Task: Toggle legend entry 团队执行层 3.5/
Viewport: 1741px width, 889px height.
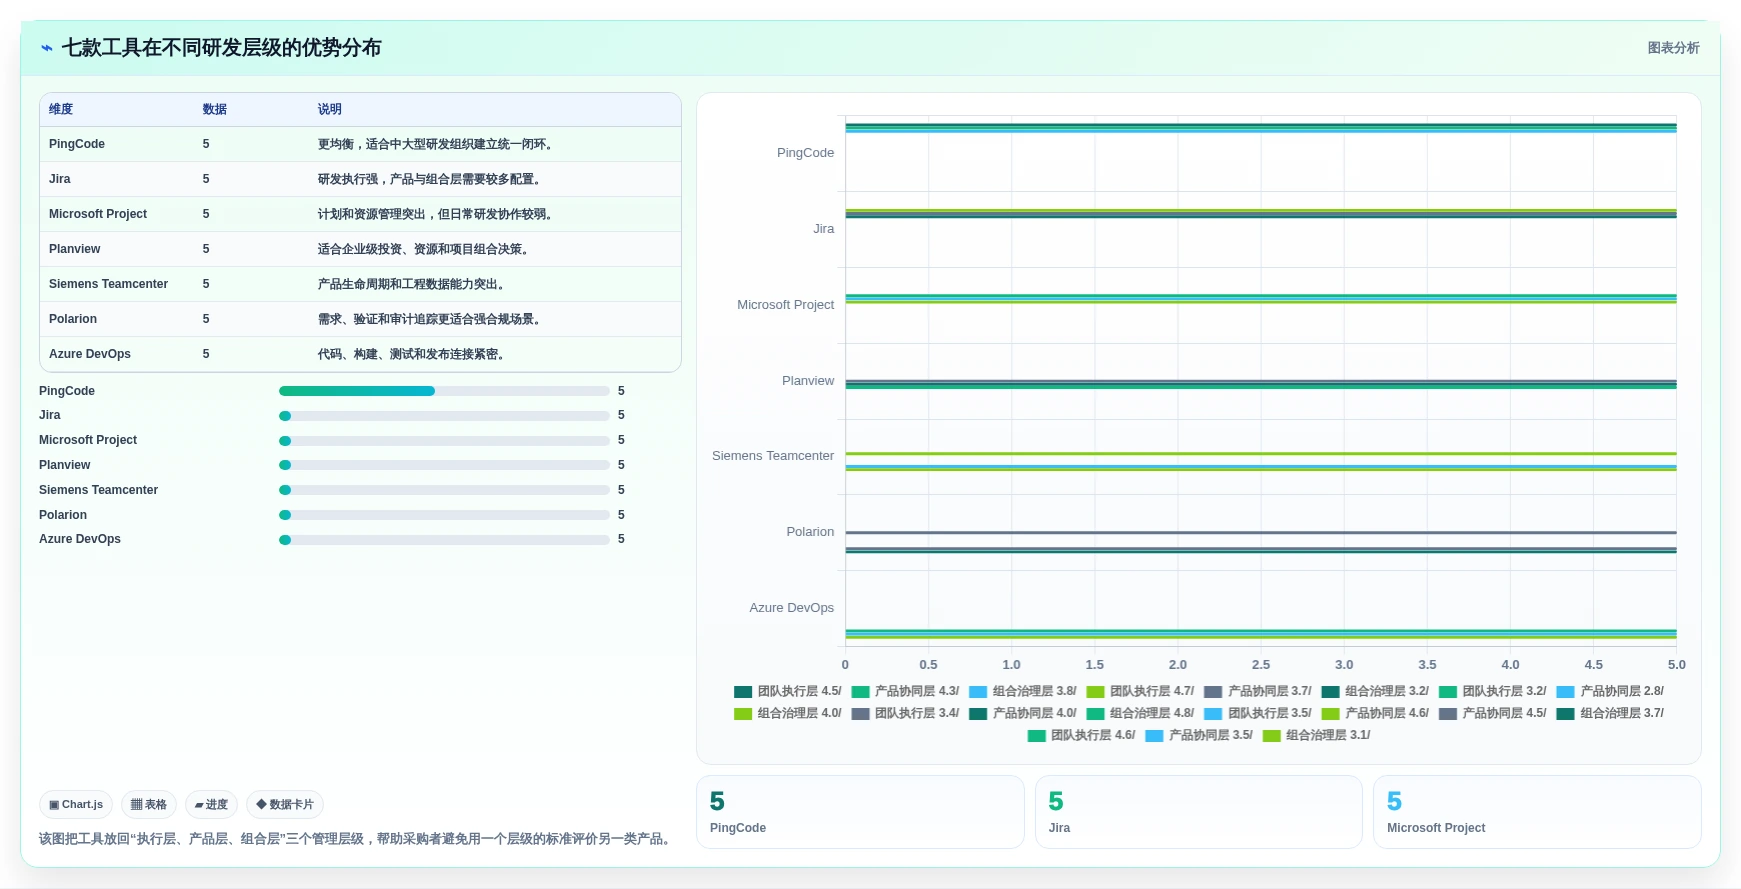Action: (1258, 713)
